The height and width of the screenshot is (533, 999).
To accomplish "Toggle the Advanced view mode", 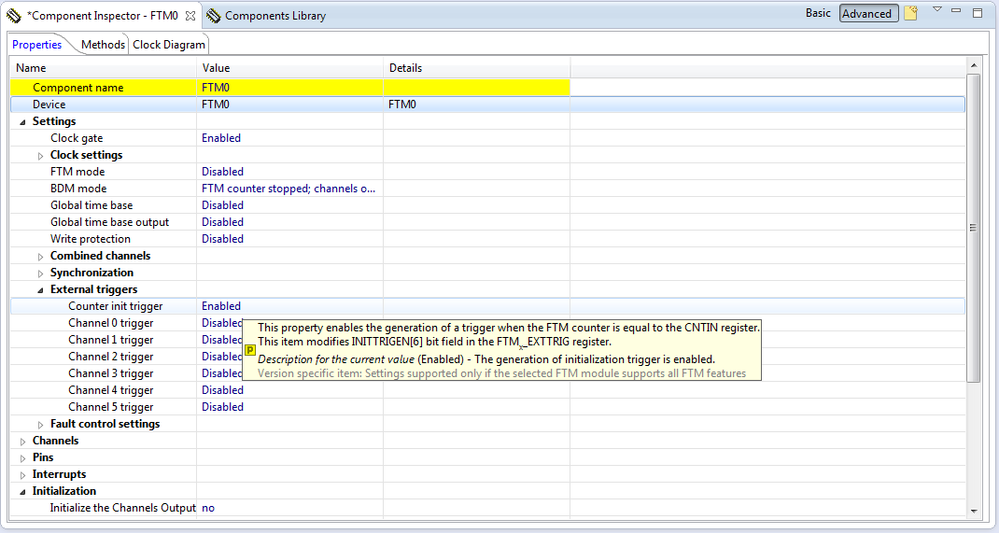I will 866,14.
